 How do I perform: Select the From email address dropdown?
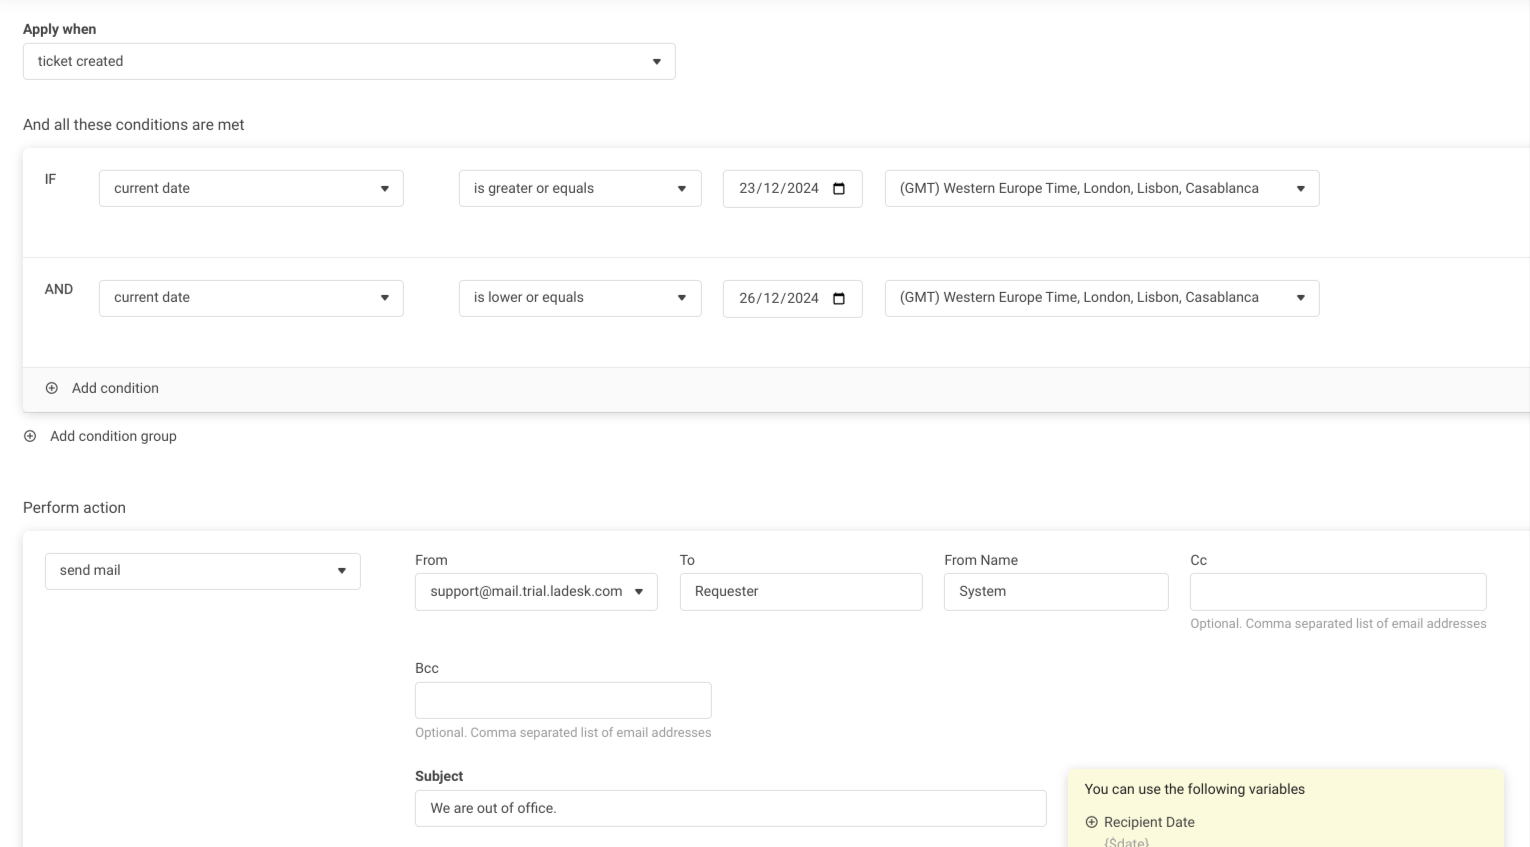click(x=536, y=592)
